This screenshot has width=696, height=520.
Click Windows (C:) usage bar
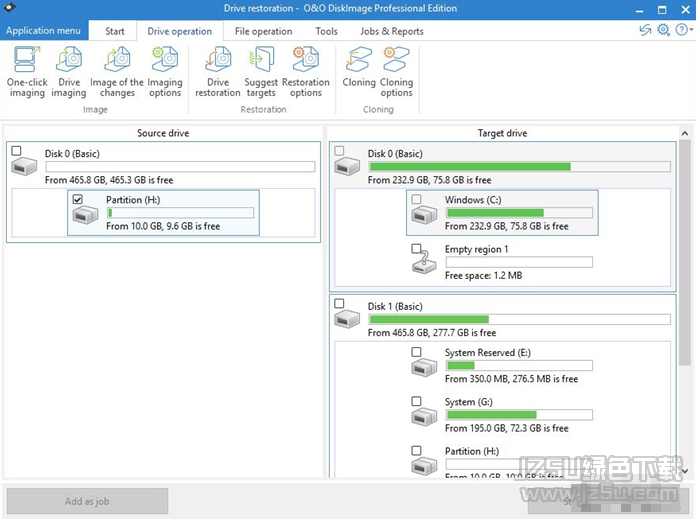coord(519,213)
